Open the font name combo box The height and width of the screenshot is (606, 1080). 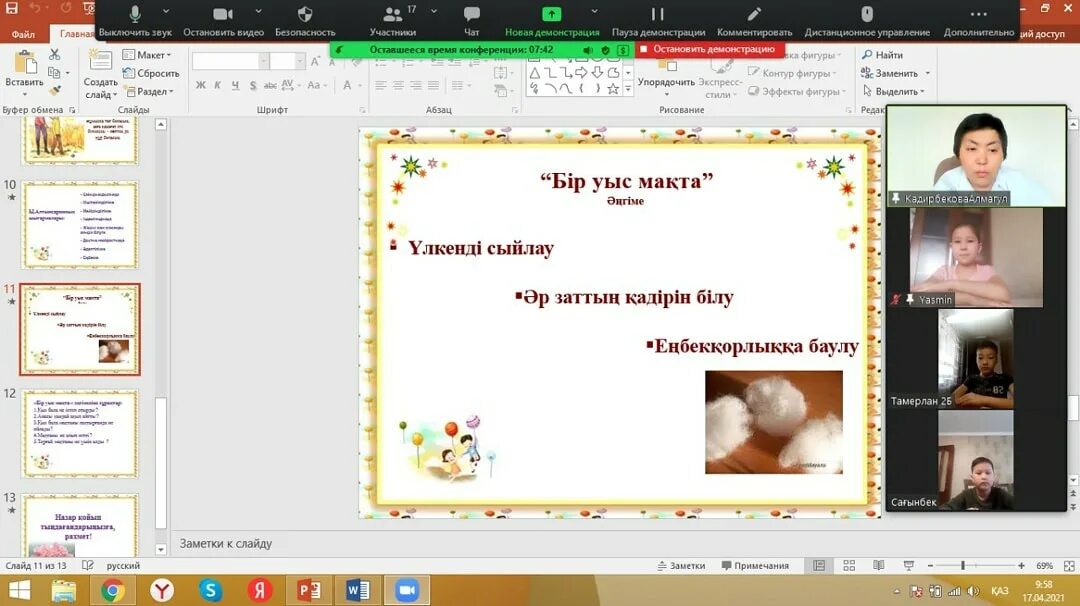point(230,61)
